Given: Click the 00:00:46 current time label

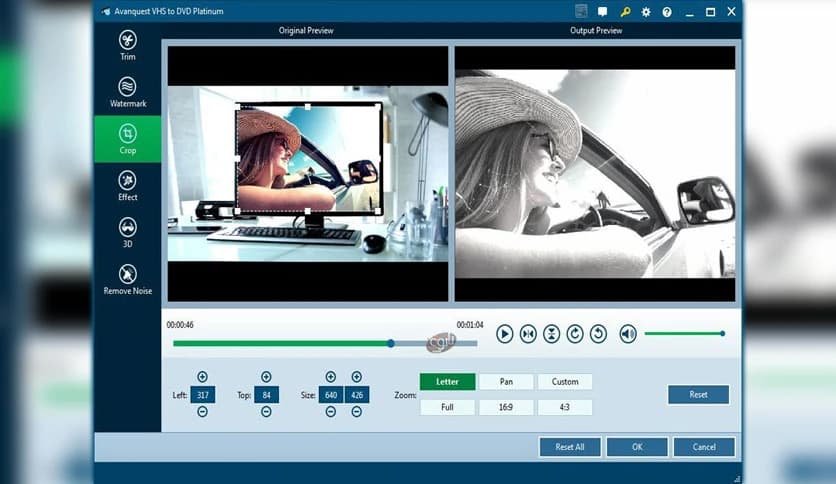Looking at the screenshot, I should point(180,325).
